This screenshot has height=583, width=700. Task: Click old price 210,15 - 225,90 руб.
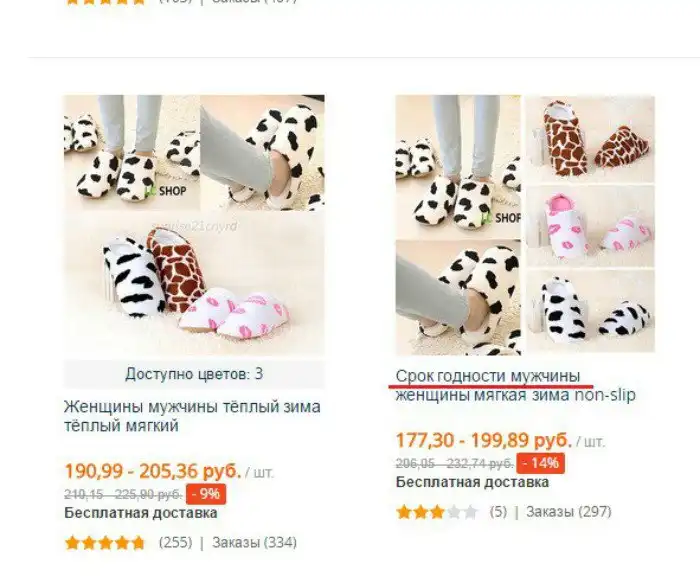[x=123, y=495]
